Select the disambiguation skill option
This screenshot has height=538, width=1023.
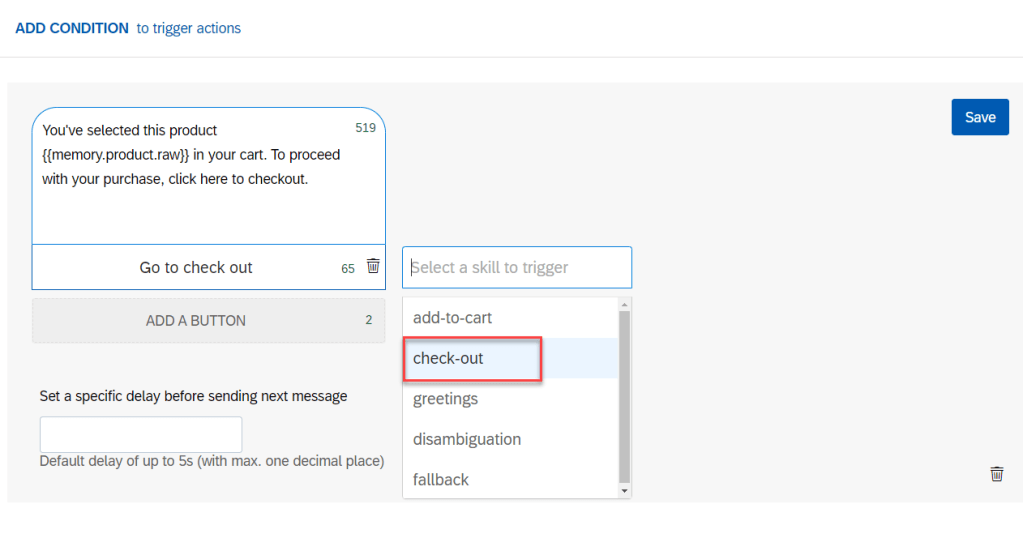coord(467,439)
